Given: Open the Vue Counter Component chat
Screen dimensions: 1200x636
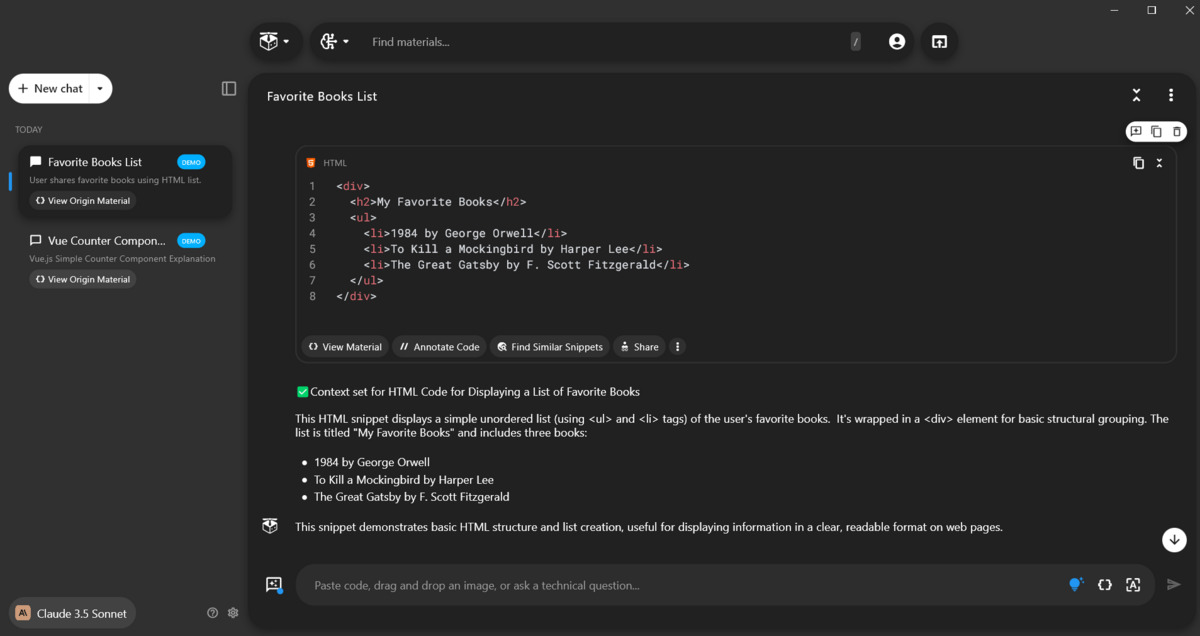Looking at the screenshot, I should tap(106, 241).
